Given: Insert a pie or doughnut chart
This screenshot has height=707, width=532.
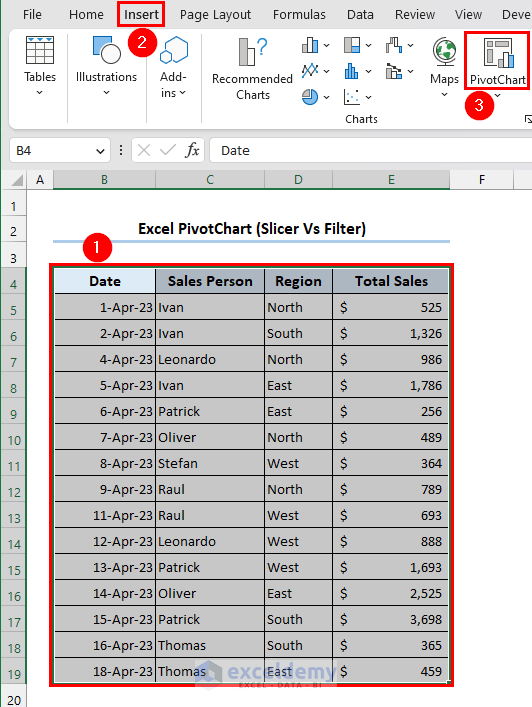Looking at the screenshot, I should click(x=310, y=96).
